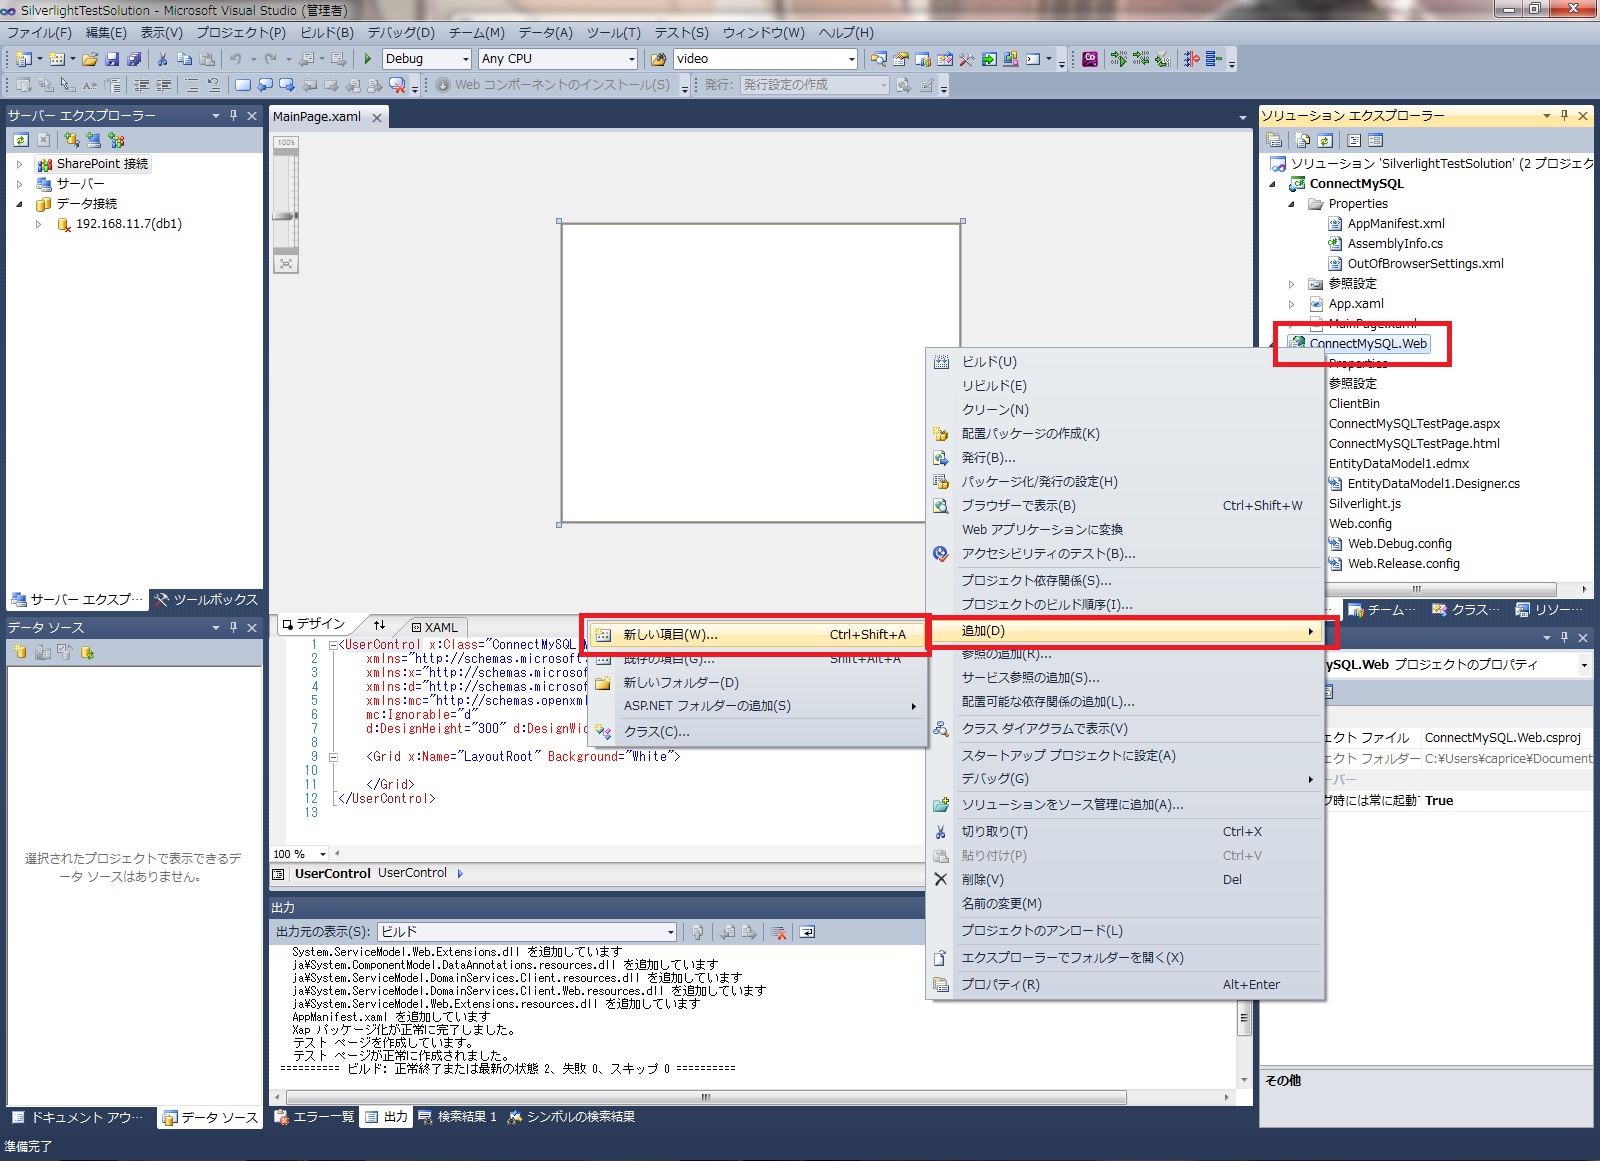Click the Save All icon

point(134,59)
